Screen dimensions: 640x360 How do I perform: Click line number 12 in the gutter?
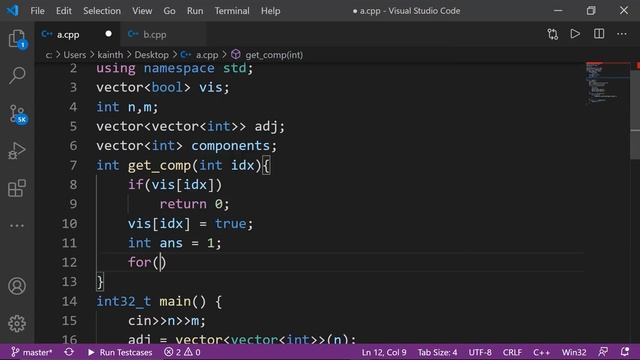pyautogui.click(x=69, y=262)
